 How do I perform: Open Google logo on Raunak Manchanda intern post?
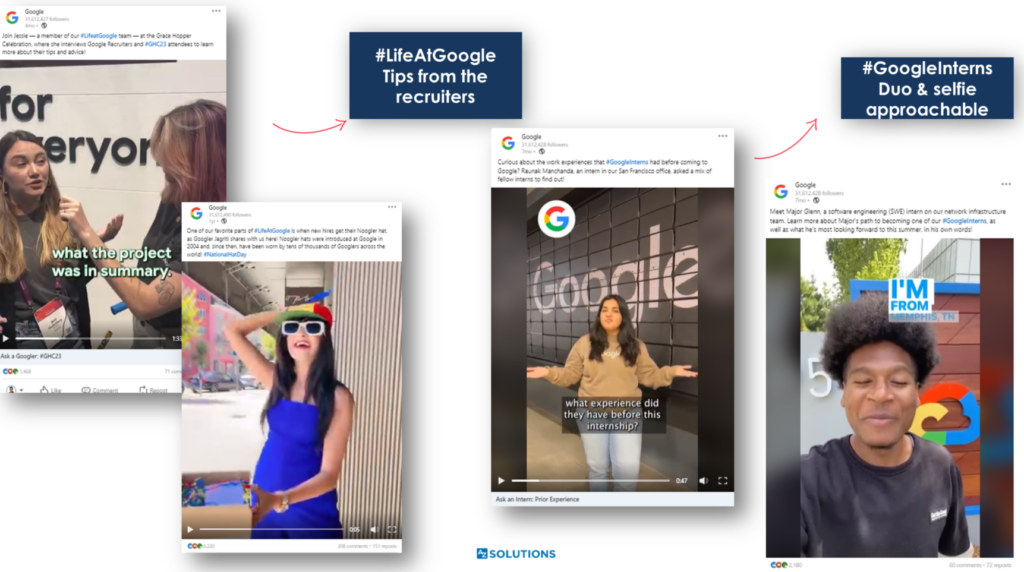coord(508,143)
